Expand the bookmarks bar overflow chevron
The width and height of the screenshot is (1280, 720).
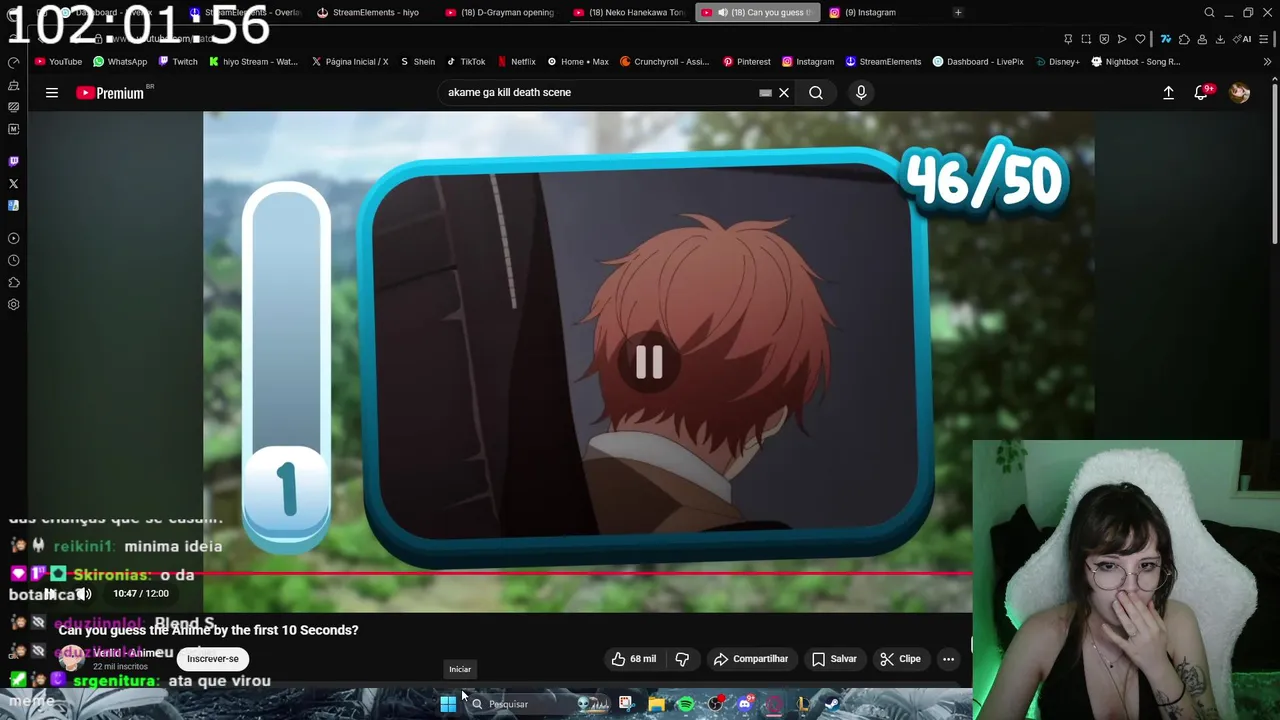[1267, 62]
